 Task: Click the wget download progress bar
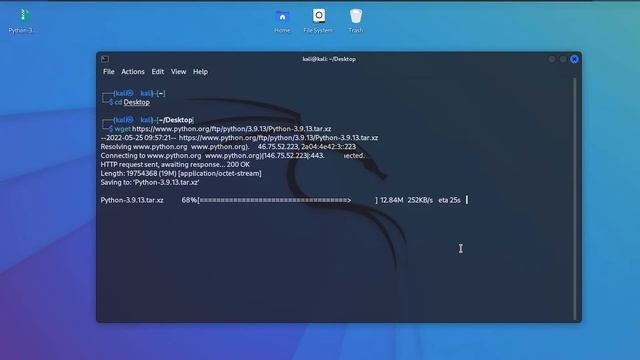[x=287, y=200]
